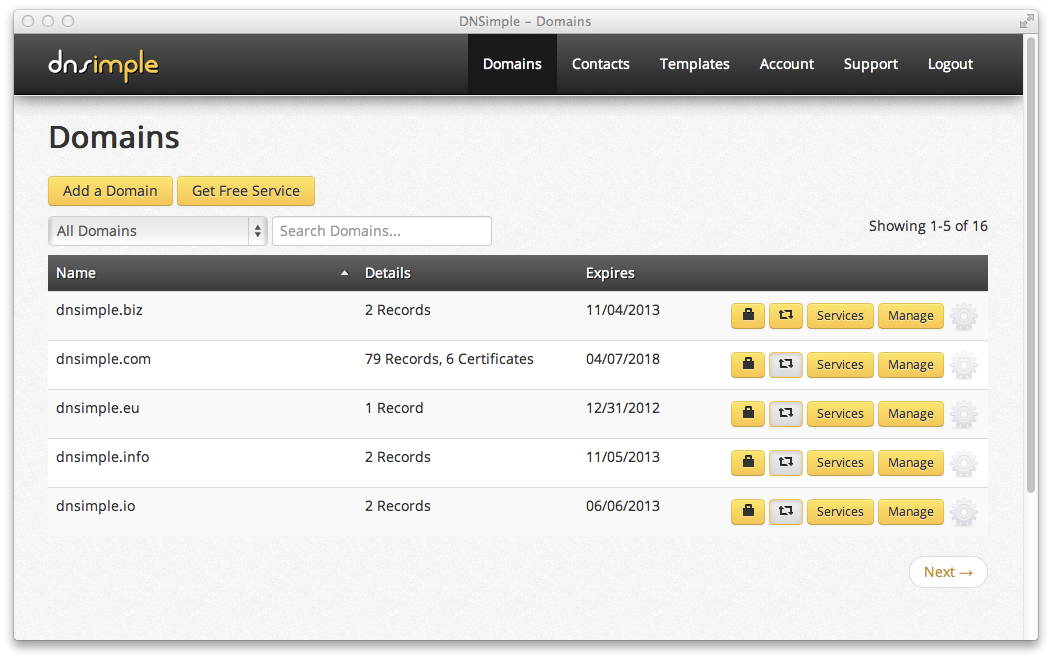Manage the dnsimple.eu domain

coord(910,413)
